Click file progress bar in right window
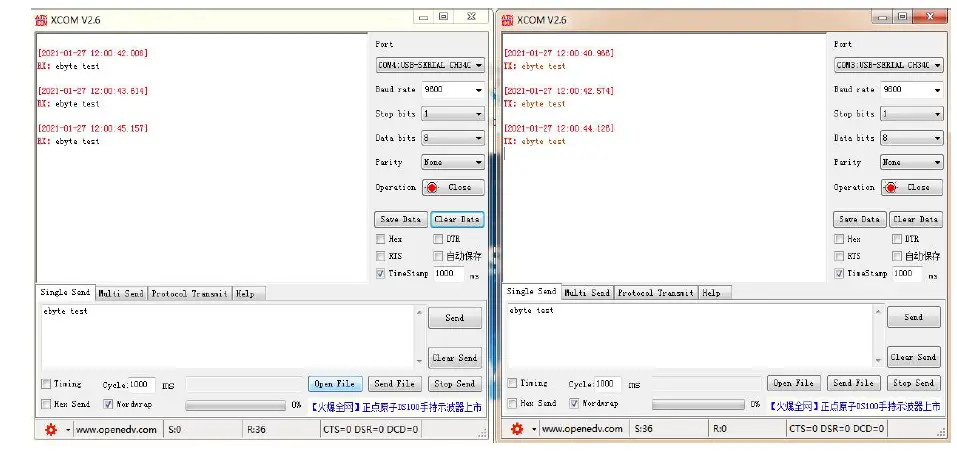 698,405
